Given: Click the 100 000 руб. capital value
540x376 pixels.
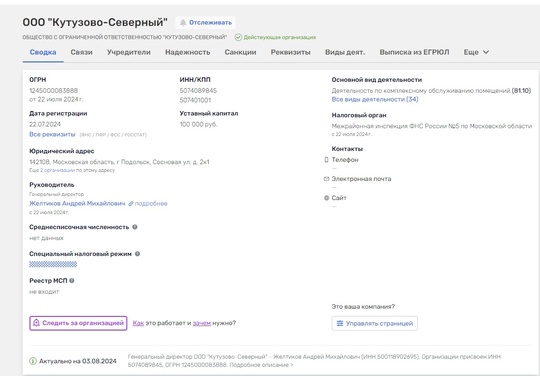Looking at the screenshot, I should point(198,124).
